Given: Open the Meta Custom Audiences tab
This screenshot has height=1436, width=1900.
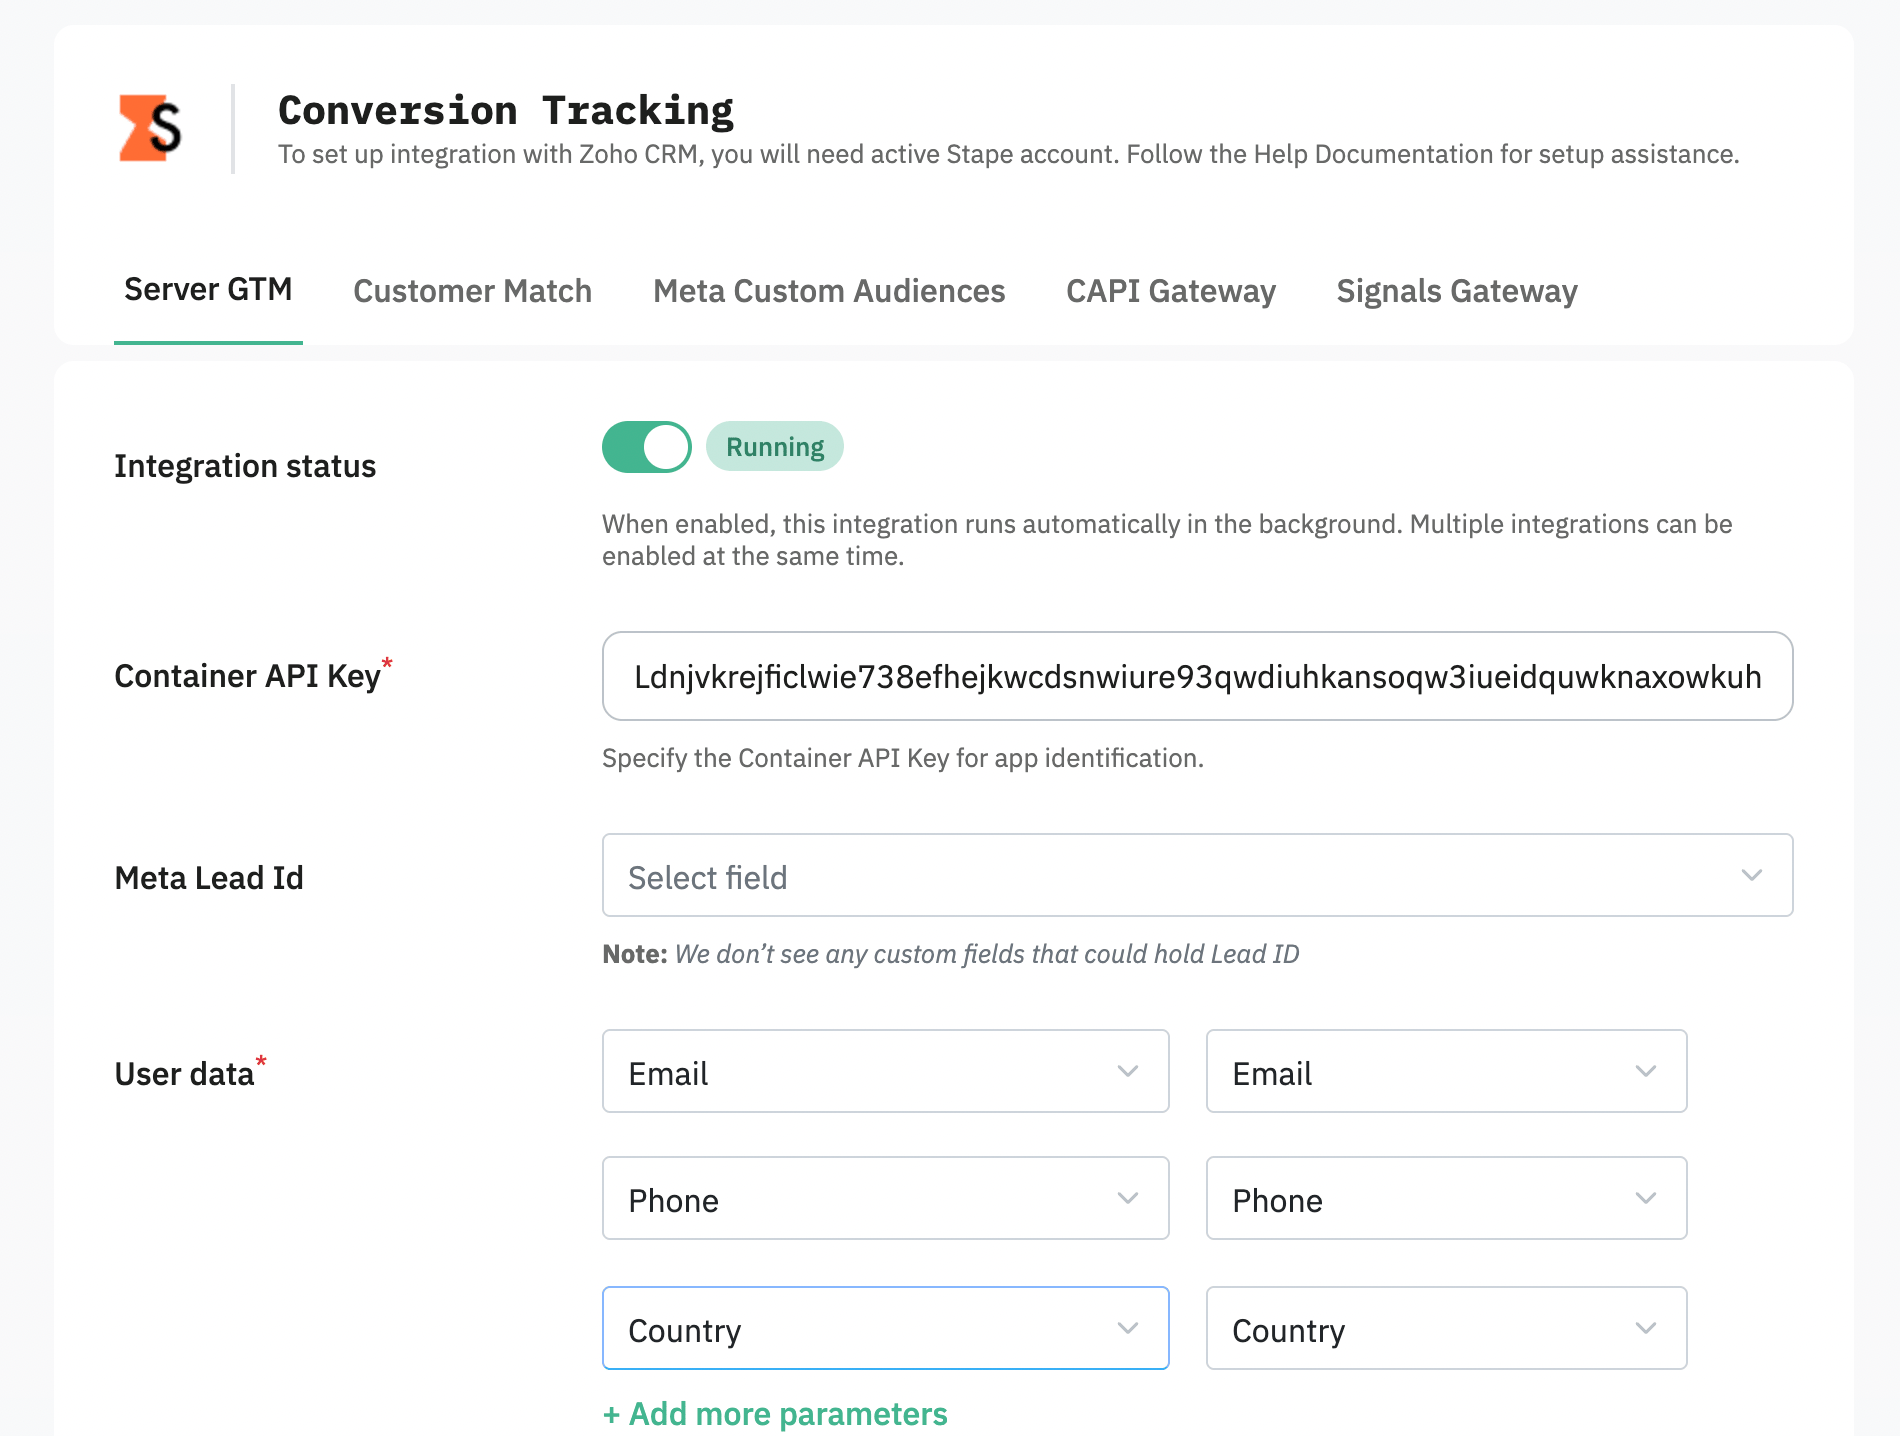Looking at the screenshot, I should 829,291.
